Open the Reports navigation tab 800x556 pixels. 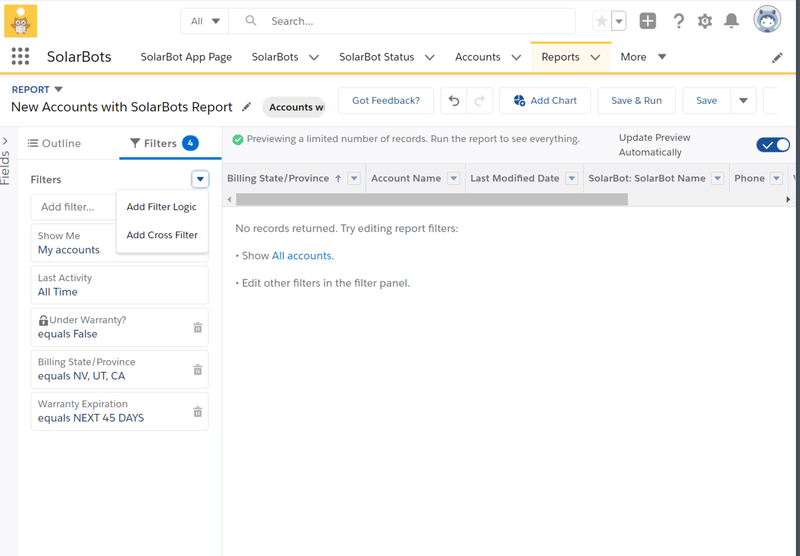560,57
